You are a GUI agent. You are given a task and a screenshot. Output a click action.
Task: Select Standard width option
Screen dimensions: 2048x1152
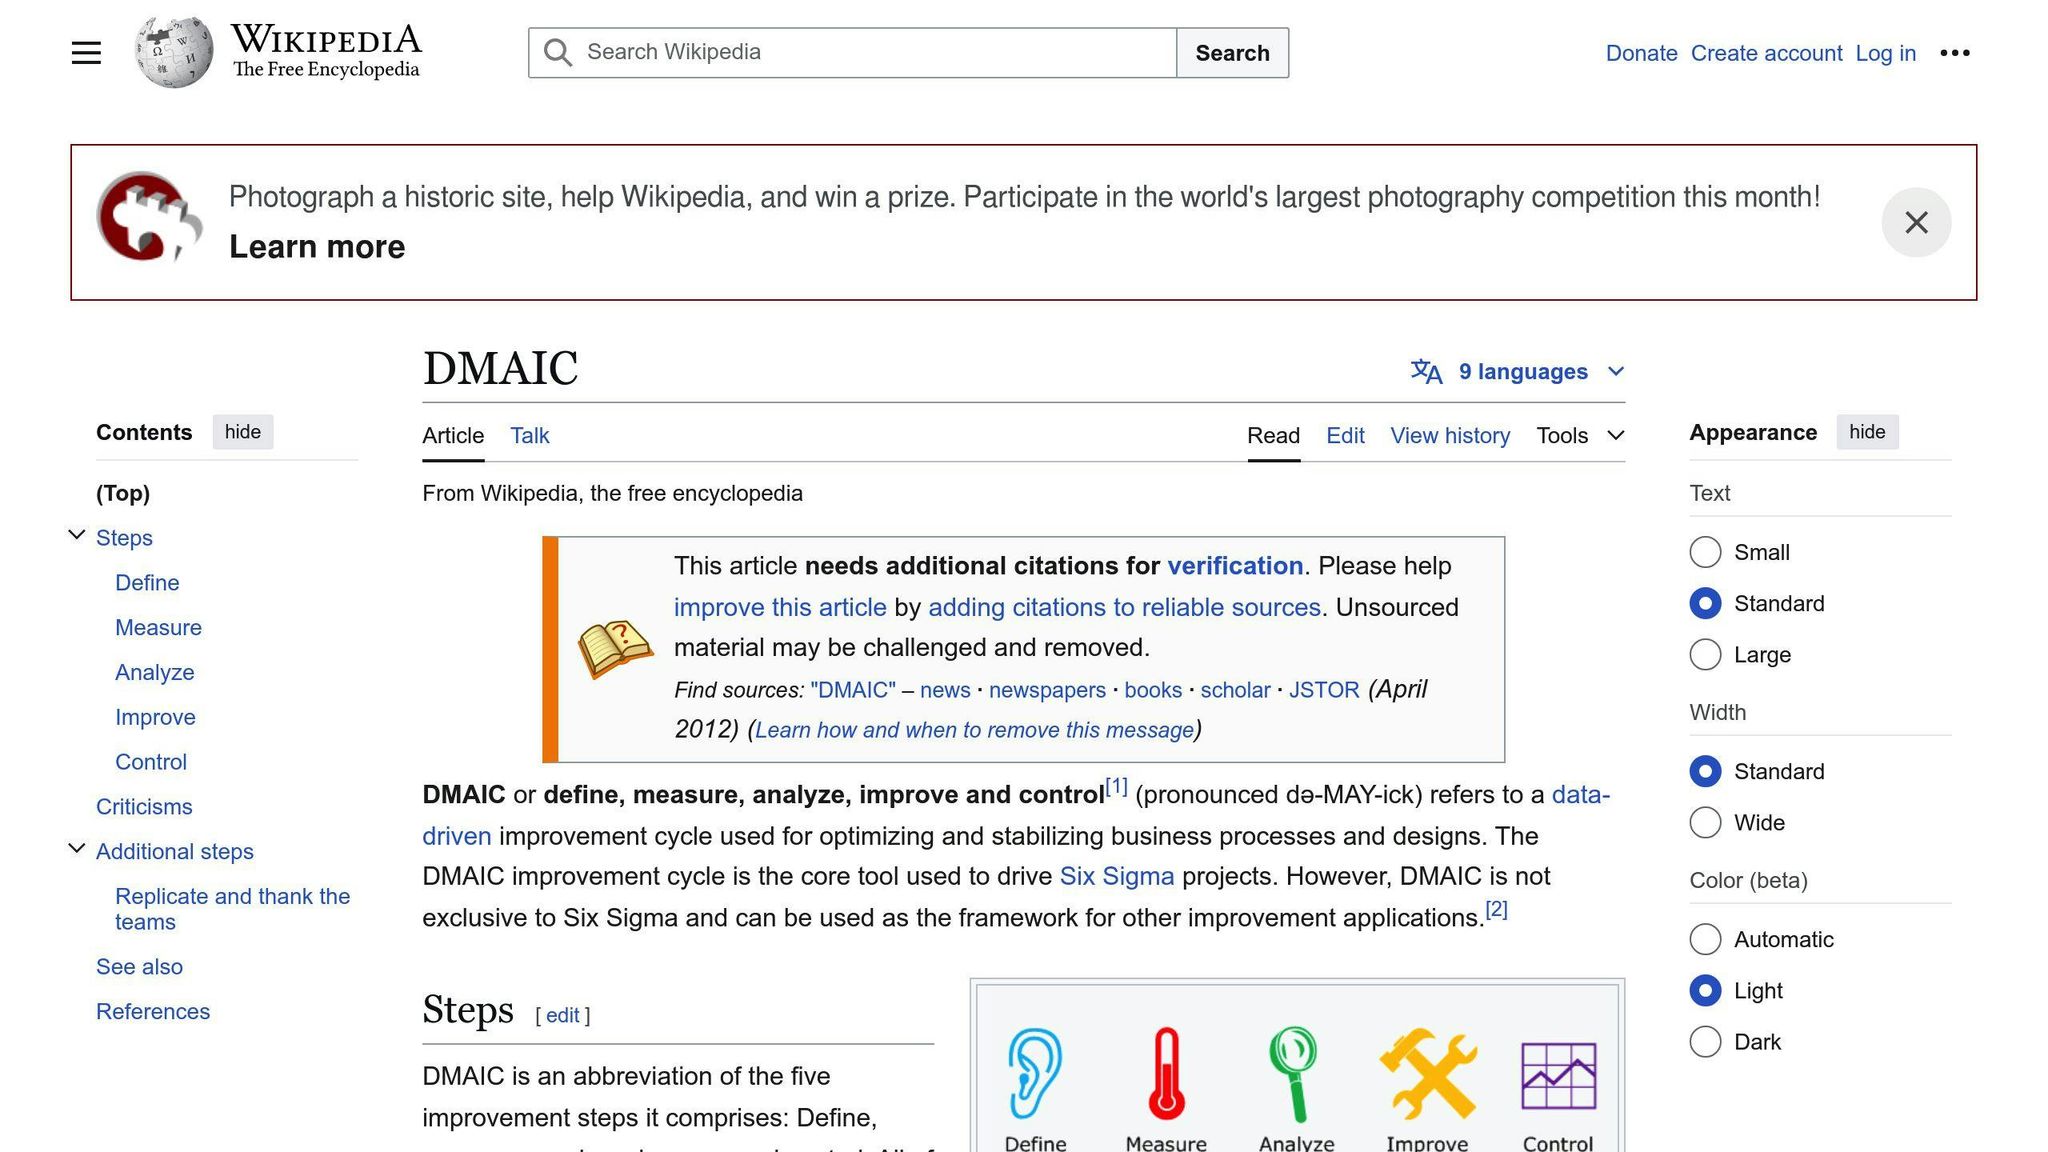[1705, 771]
